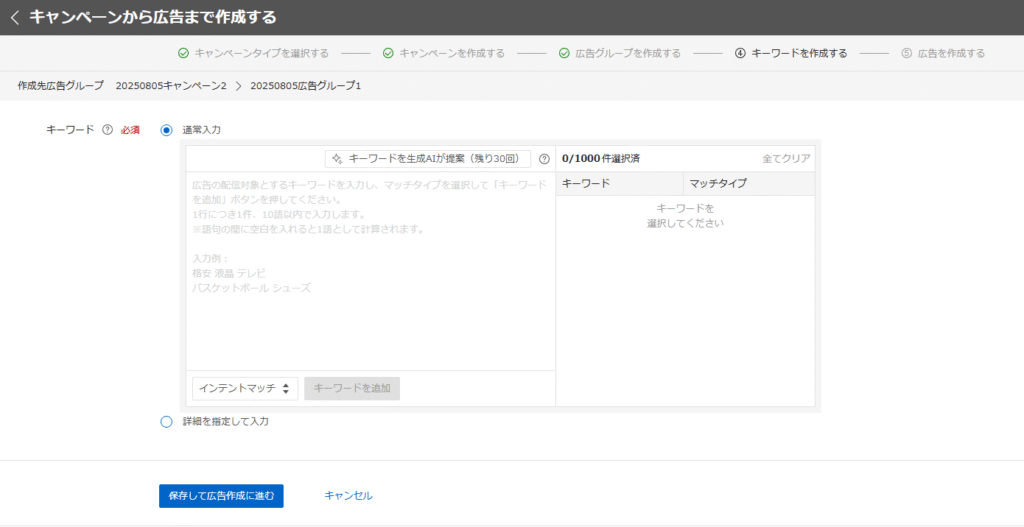Click green check icon for キャンペーンタイプを選択する
Screen dimensions: 1024x527
coord(184,54)
